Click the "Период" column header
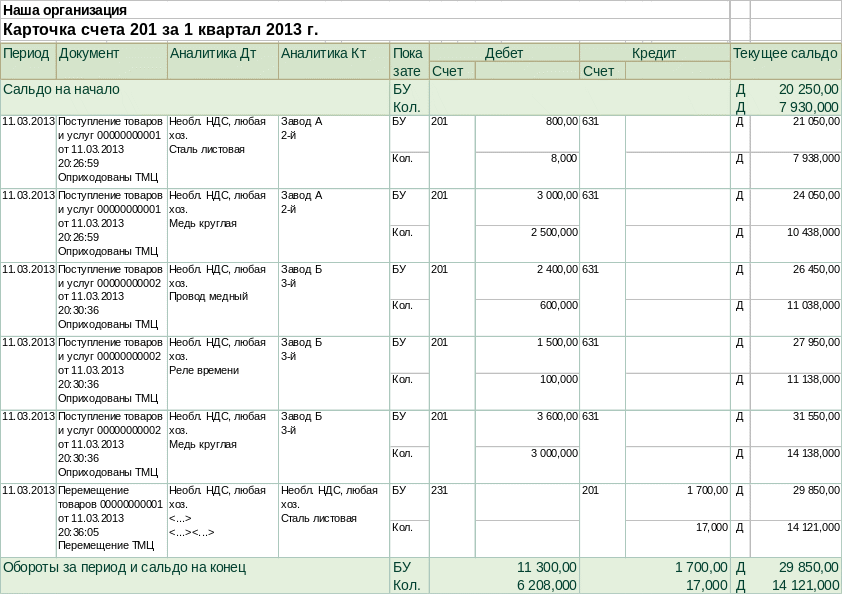The height and width of the screenshot is (594, 842). click(x=27, y=53)
